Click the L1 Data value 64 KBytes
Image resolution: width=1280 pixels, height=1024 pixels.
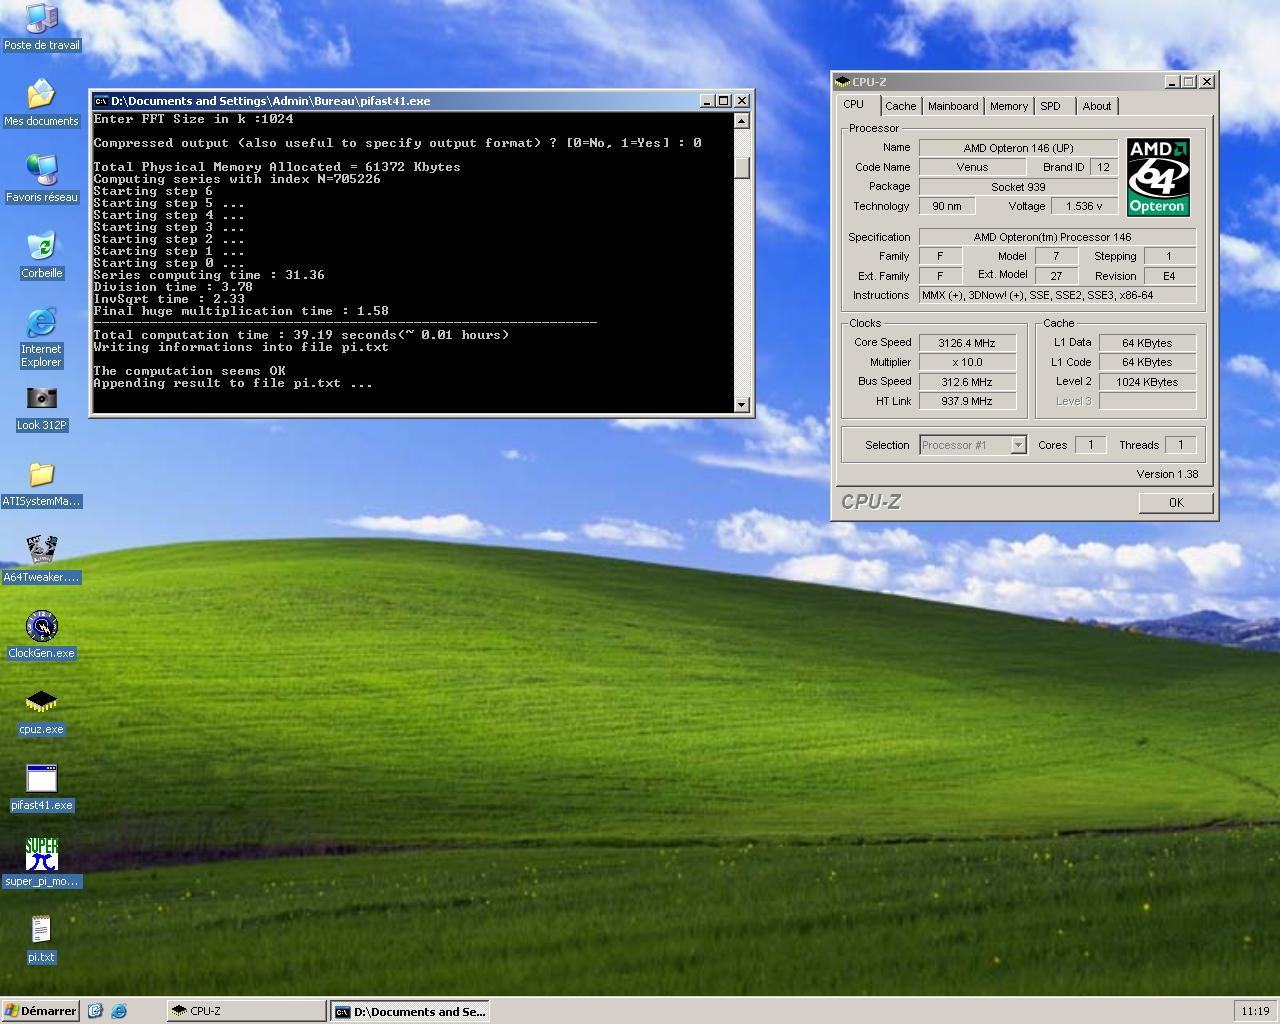coord(1147,343)
